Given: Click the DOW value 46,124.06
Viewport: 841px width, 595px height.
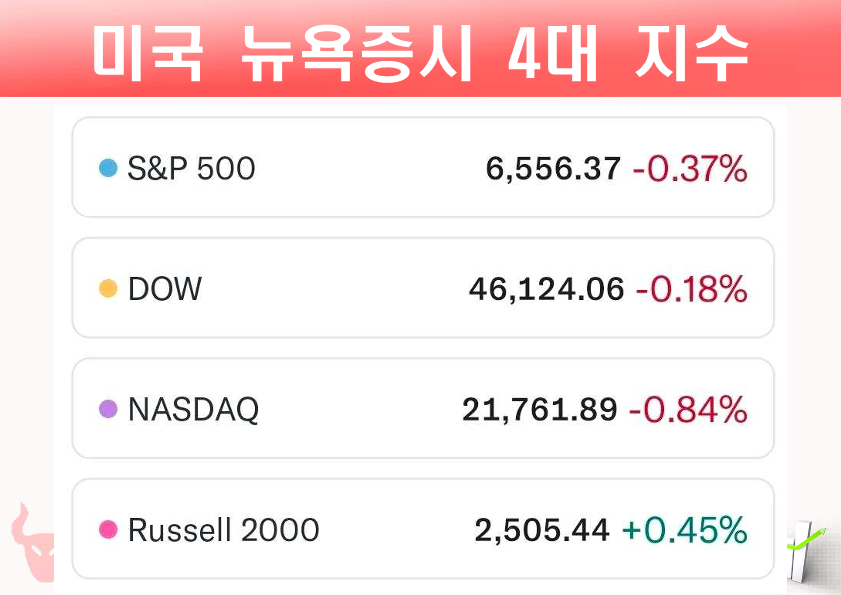Looking at the screenshot, I should coord(546,289).
